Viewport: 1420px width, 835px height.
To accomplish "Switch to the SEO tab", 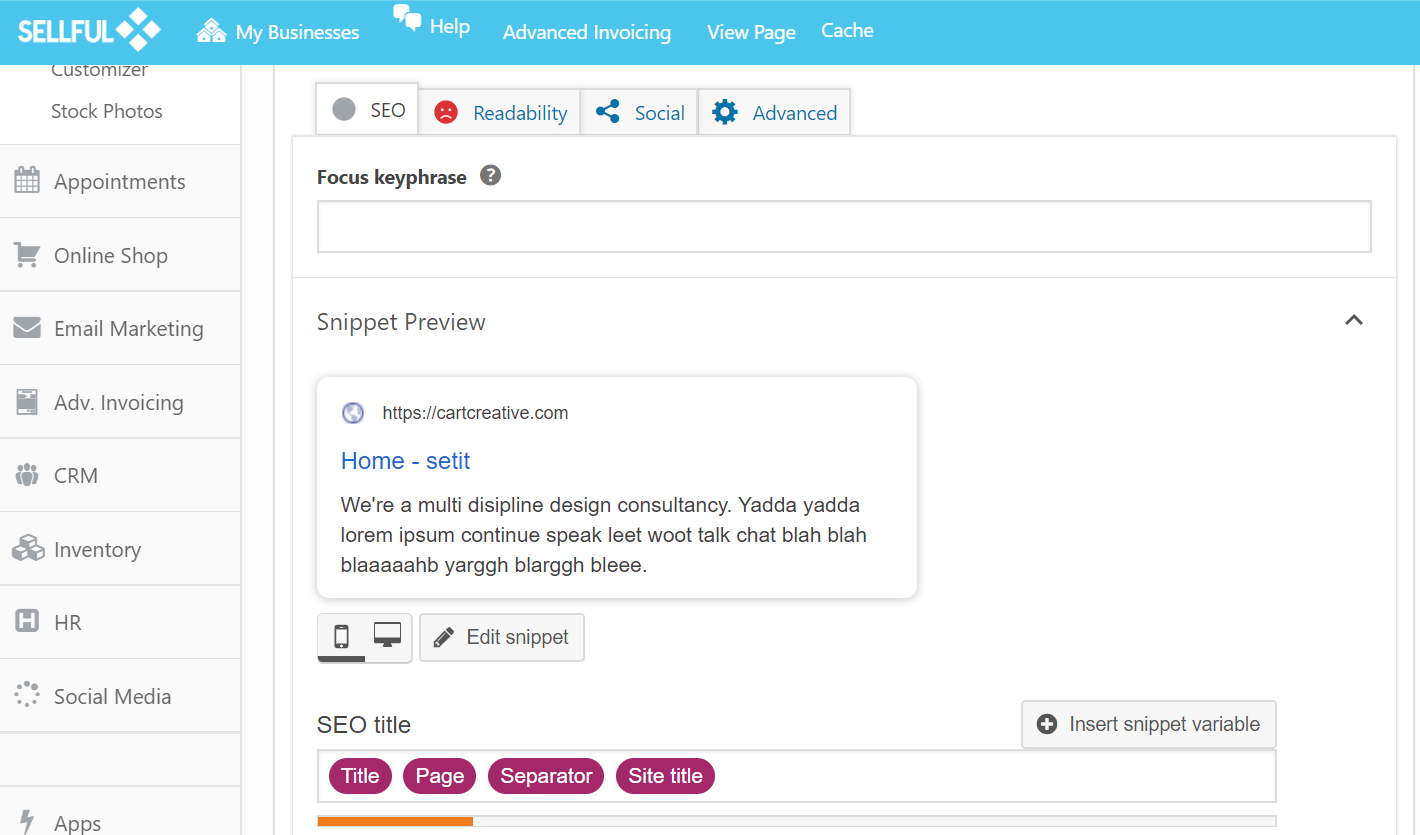I will click(367, 109).
